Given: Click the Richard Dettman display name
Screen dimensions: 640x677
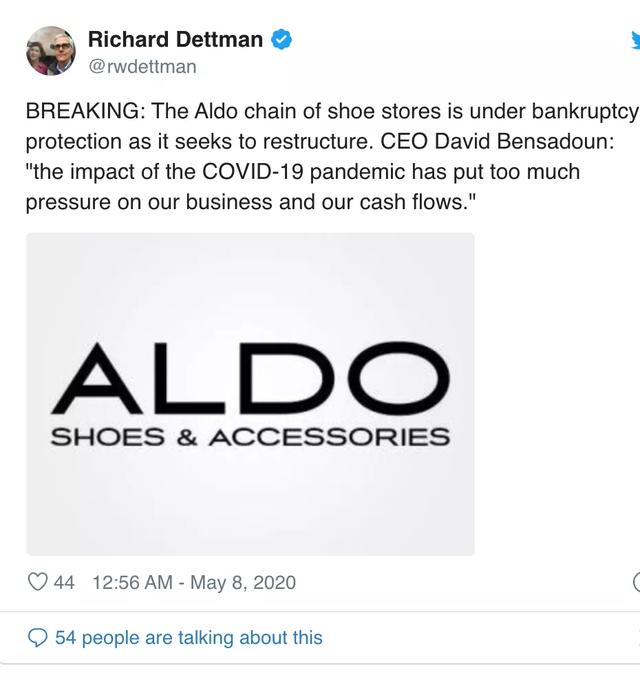Looking at the screenshot, I should pos(175,40).
